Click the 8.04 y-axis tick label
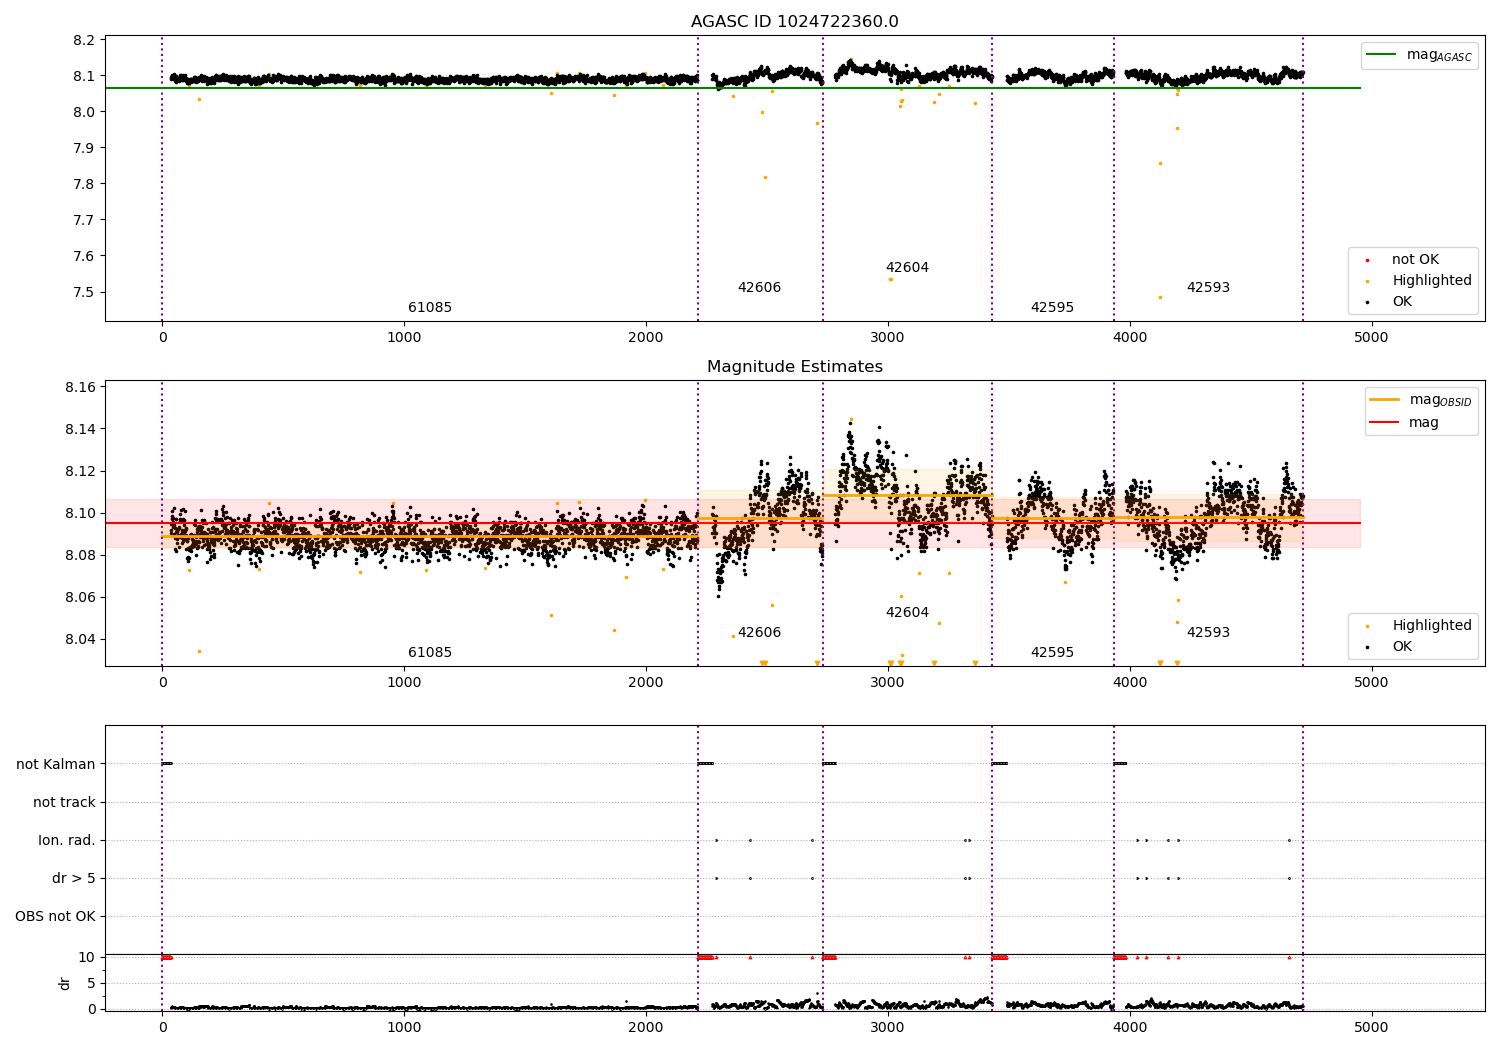 [81, 640]
